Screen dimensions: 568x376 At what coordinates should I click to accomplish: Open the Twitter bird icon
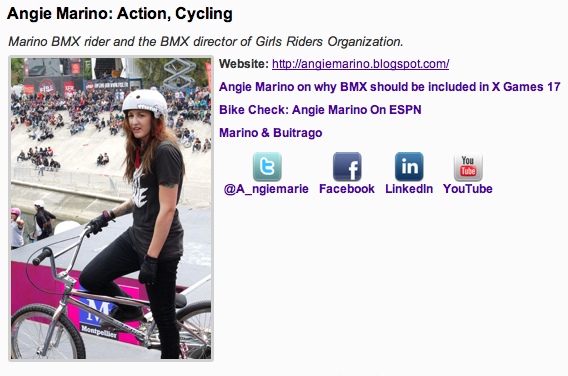click(x=267, y=167)
